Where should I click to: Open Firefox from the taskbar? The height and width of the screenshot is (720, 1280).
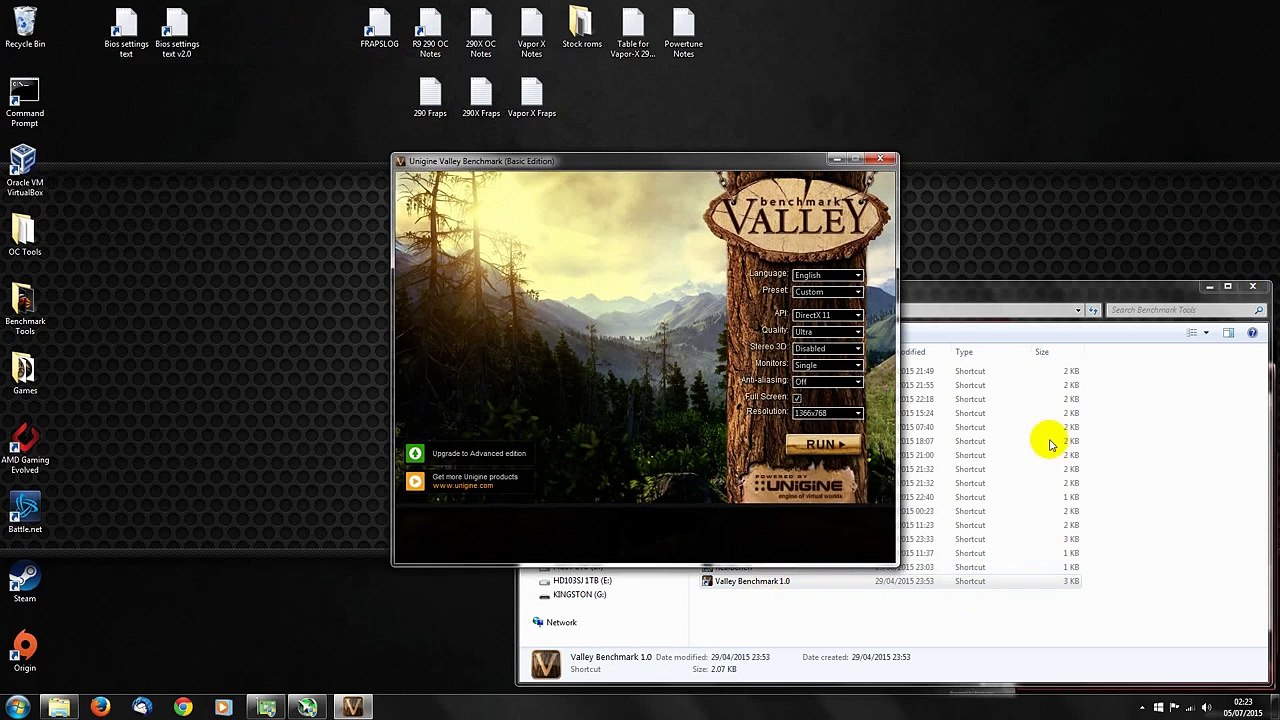[100, 707]
